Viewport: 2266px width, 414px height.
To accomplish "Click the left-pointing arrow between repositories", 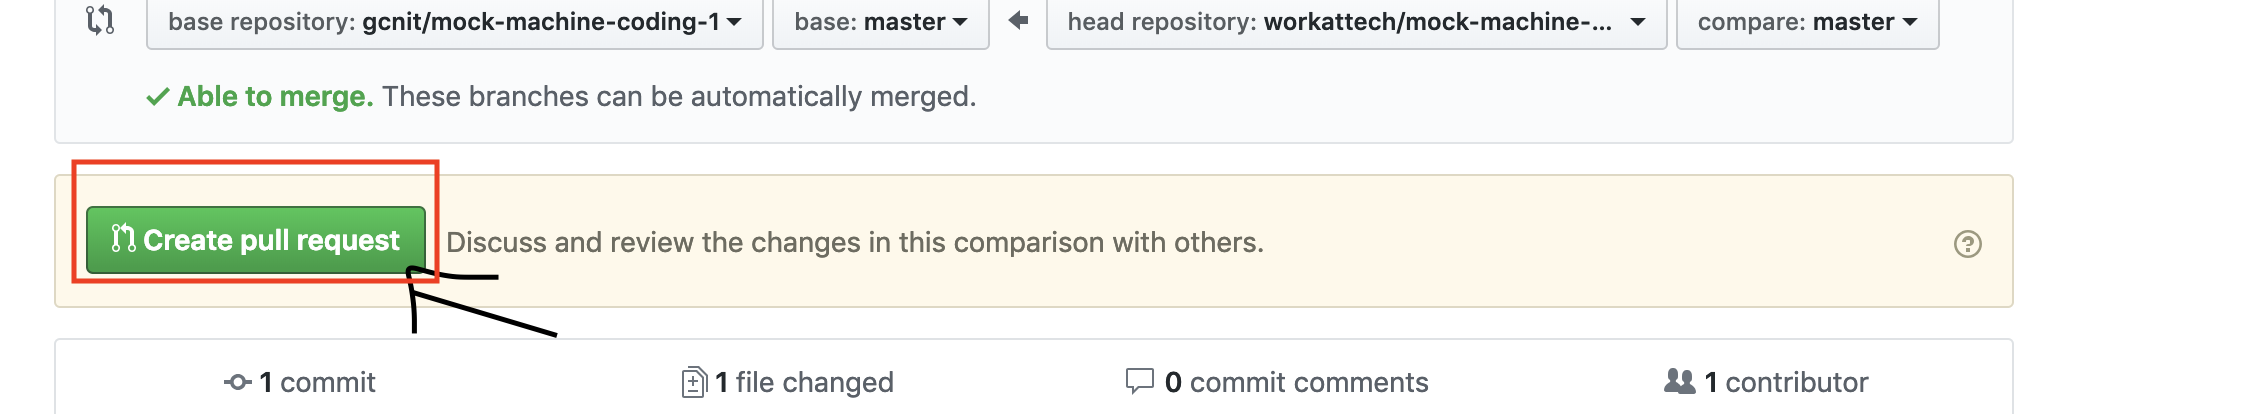I will click(x=1018, y=20).
